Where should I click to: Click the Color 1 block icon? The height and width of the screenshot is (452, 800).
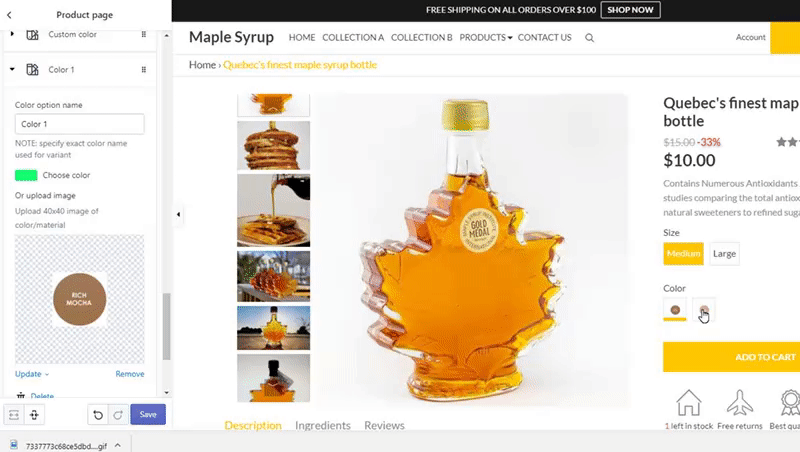32,69
